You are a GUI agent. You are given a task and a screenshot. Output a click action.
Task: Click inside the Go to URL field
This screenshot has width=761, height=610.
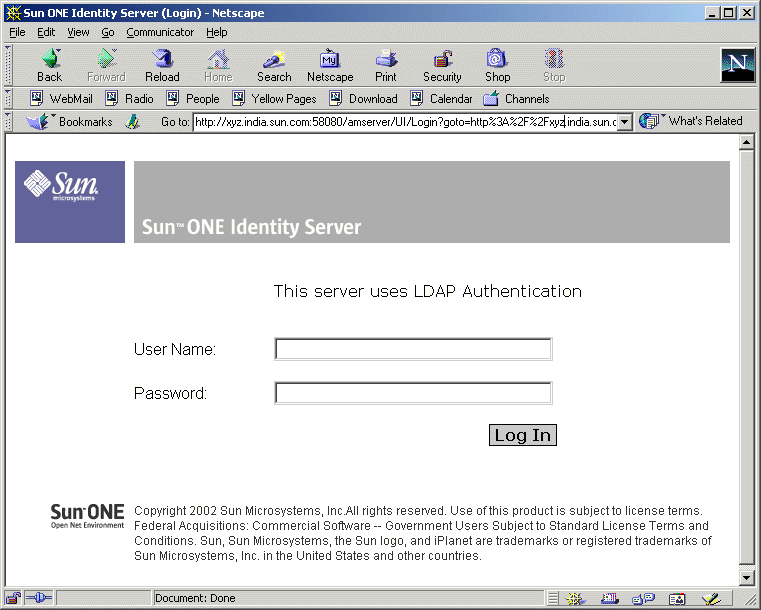[405, 122]
